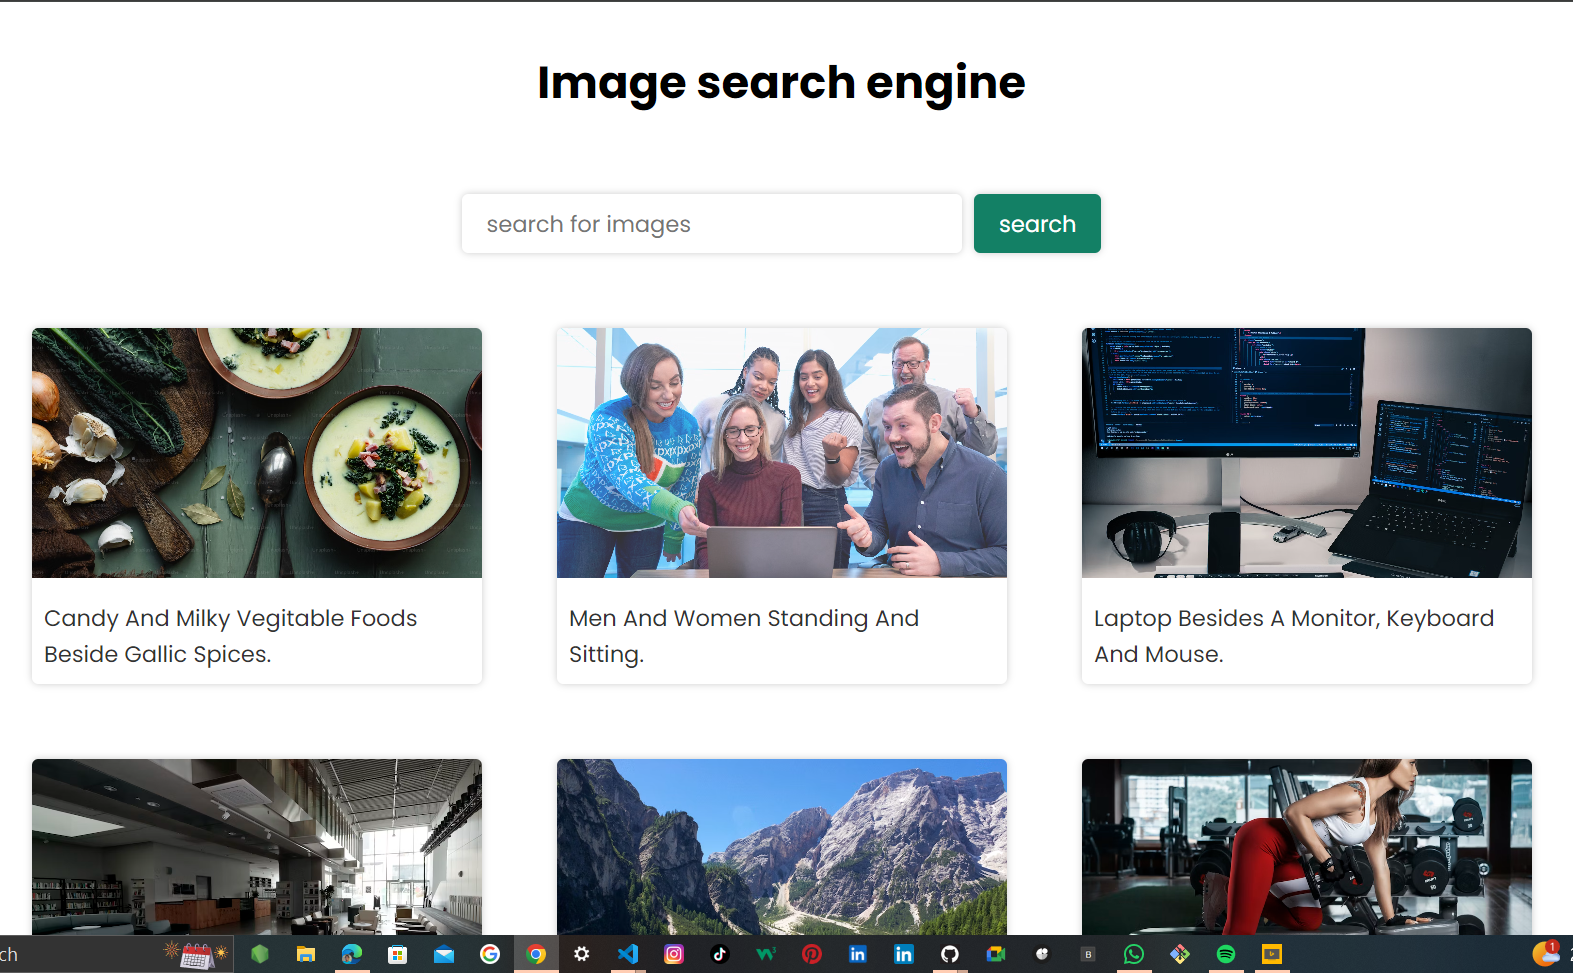The height and width of the screenshot is (973, 1573).
Task: Open the Settings gear in taskbar
Action: click(582, 954)
